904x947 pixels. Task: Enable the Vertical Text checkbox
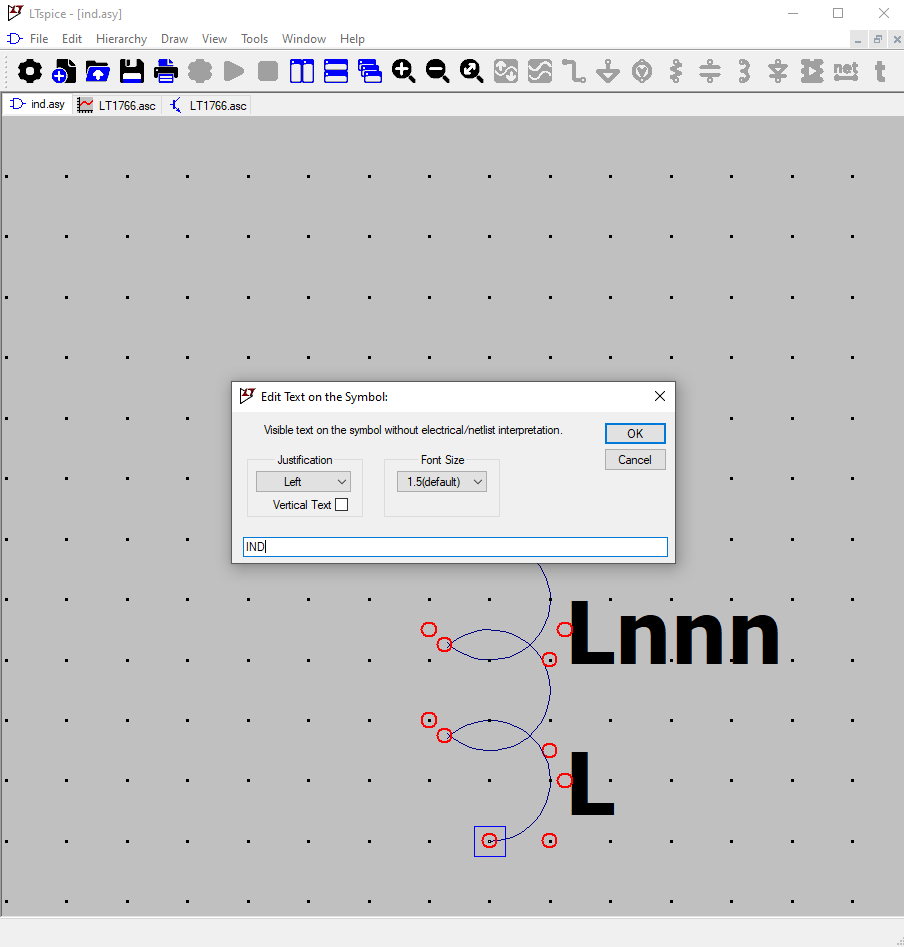tap(341, 505)
